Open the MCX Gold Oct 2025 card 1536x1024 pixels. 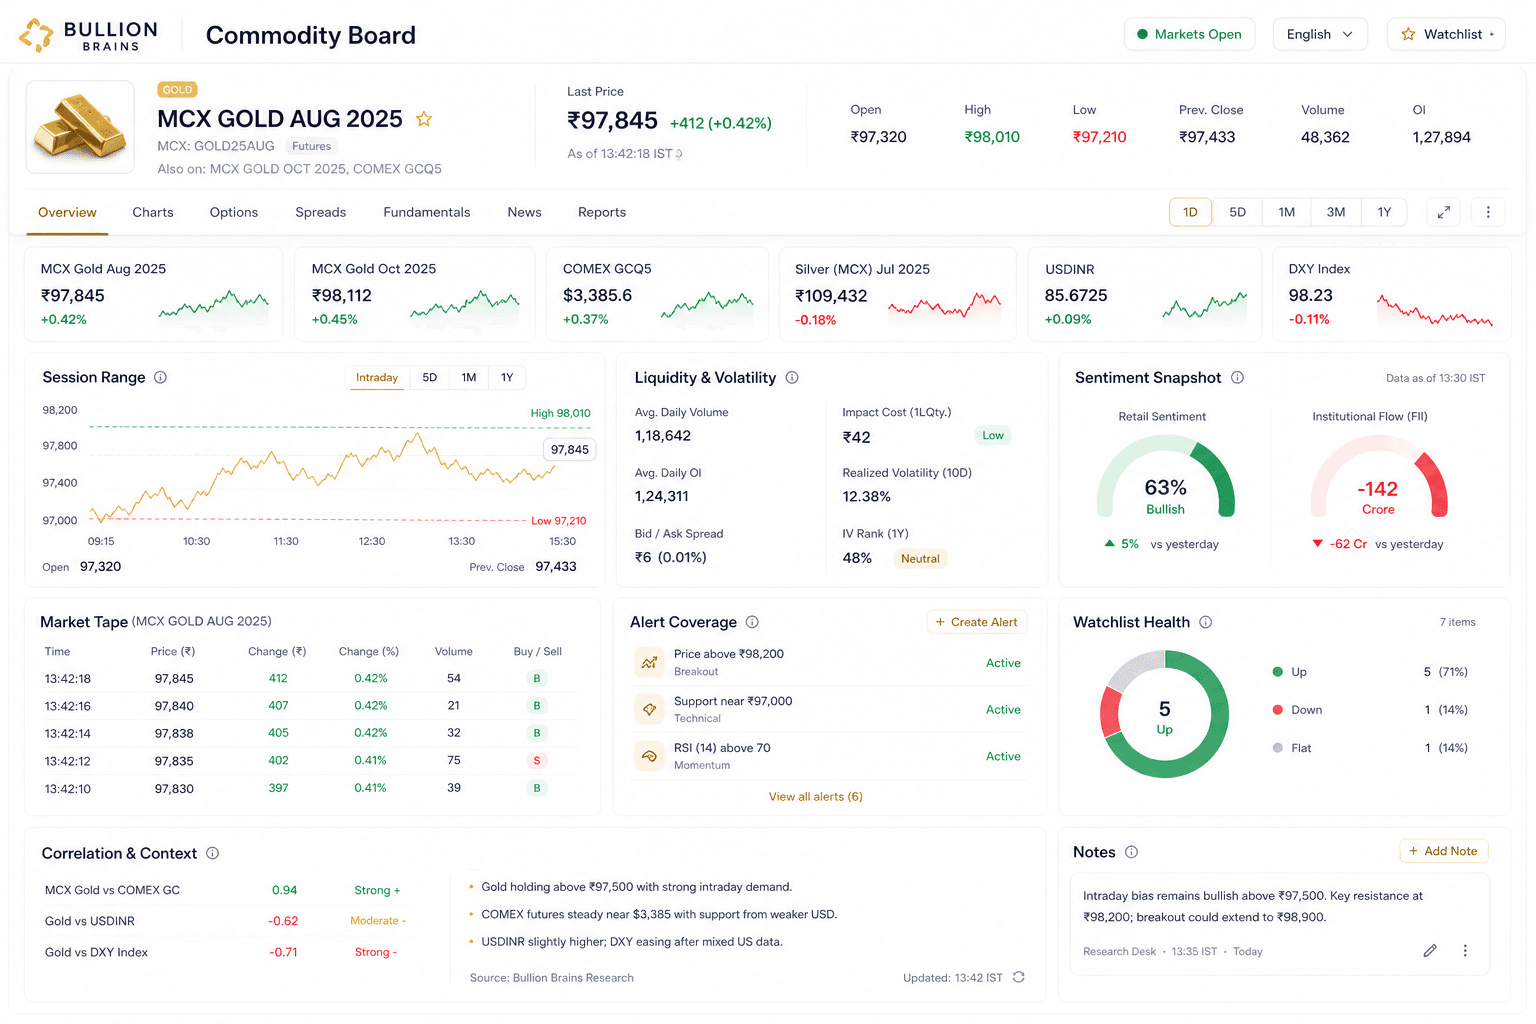(x=415, y=294)
